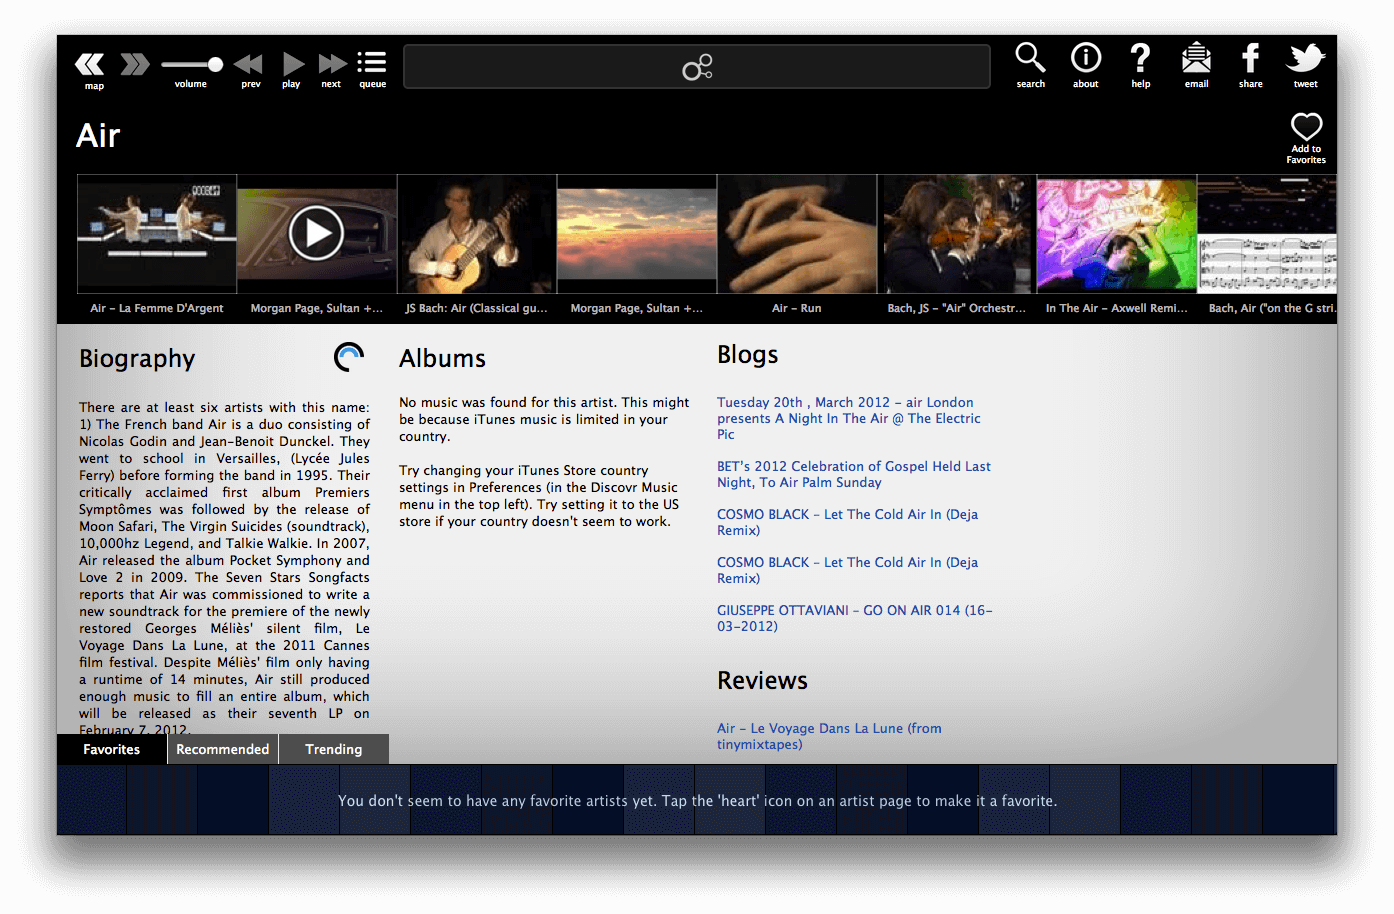Screen dimensions: 1394x914
Task: Click text "Try changing your iTunes Store country"
Action: 524,470
